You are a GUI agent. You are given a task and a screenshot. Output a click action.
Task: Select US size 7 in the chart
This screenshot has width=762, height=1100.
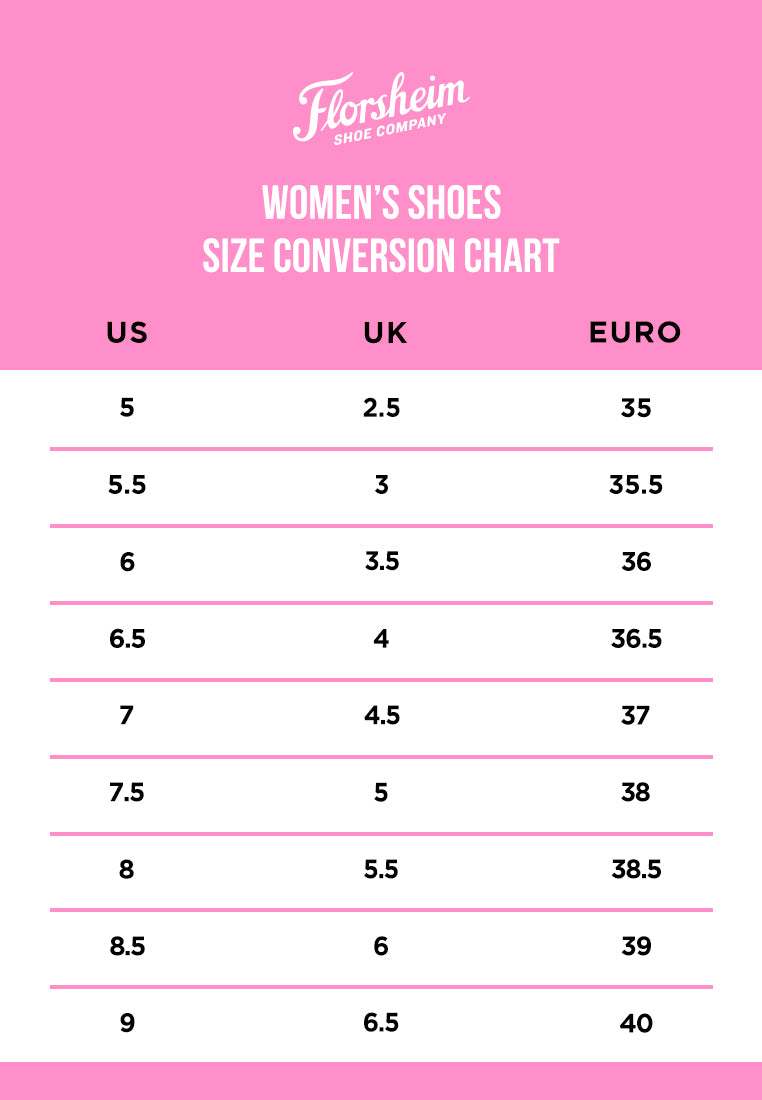tap(127, 716)
